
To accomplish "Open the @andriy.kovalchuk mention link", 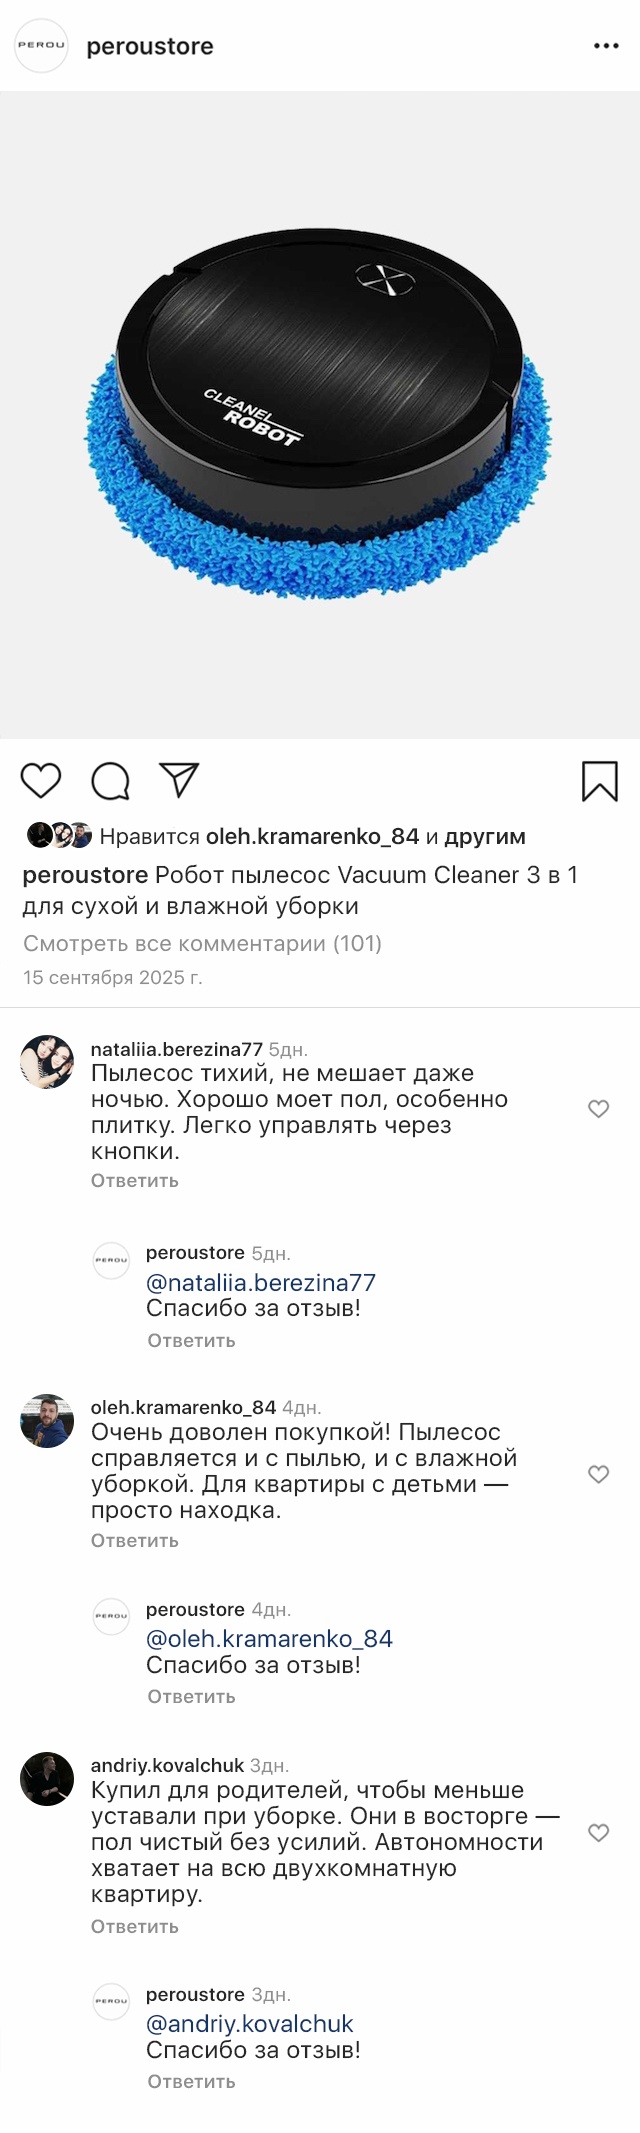I will [250, 2024].
